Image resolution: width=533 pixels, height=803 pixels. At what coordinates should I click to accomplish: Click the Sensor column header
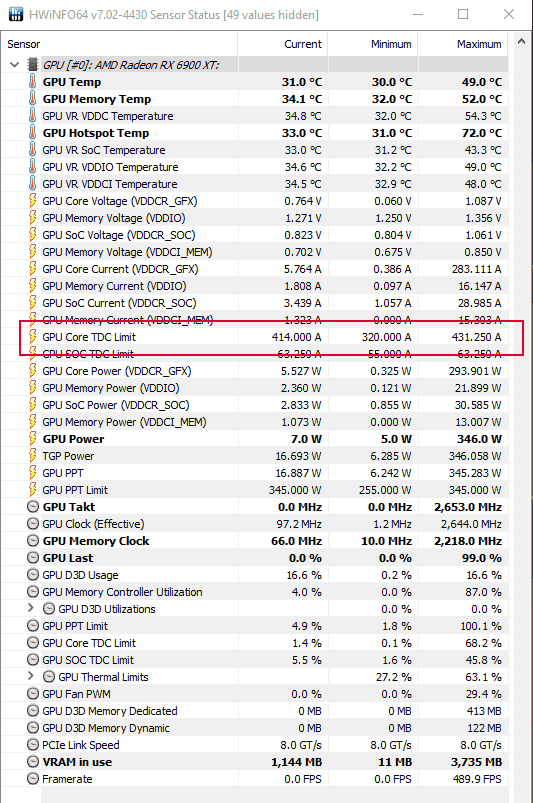click(x=120, y=44)
